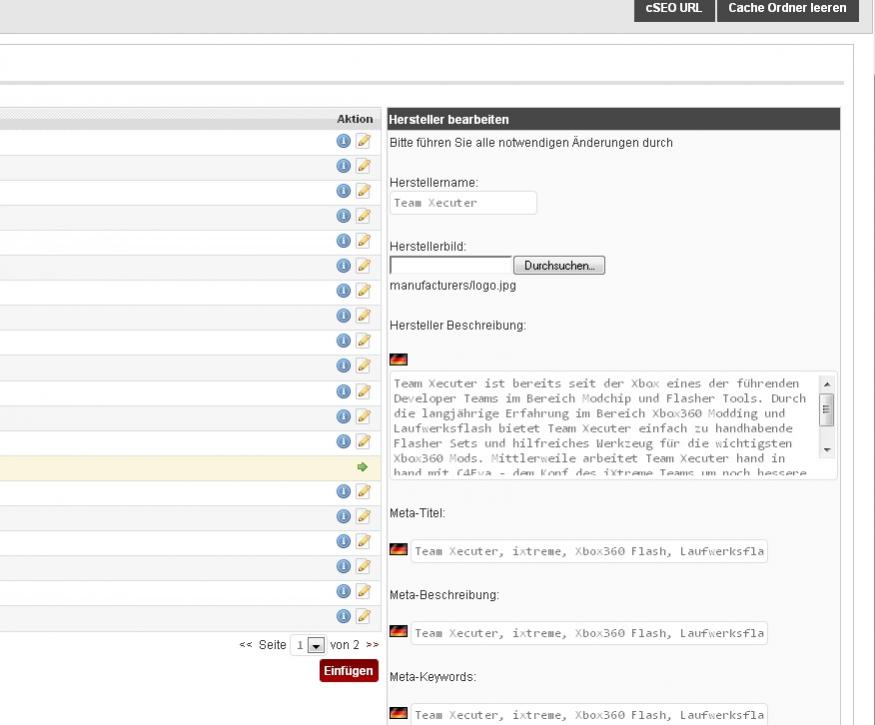875x725 pixels.
Task: Click the German flag beside the Meta-Keywords field
Action: click(398, 714)
